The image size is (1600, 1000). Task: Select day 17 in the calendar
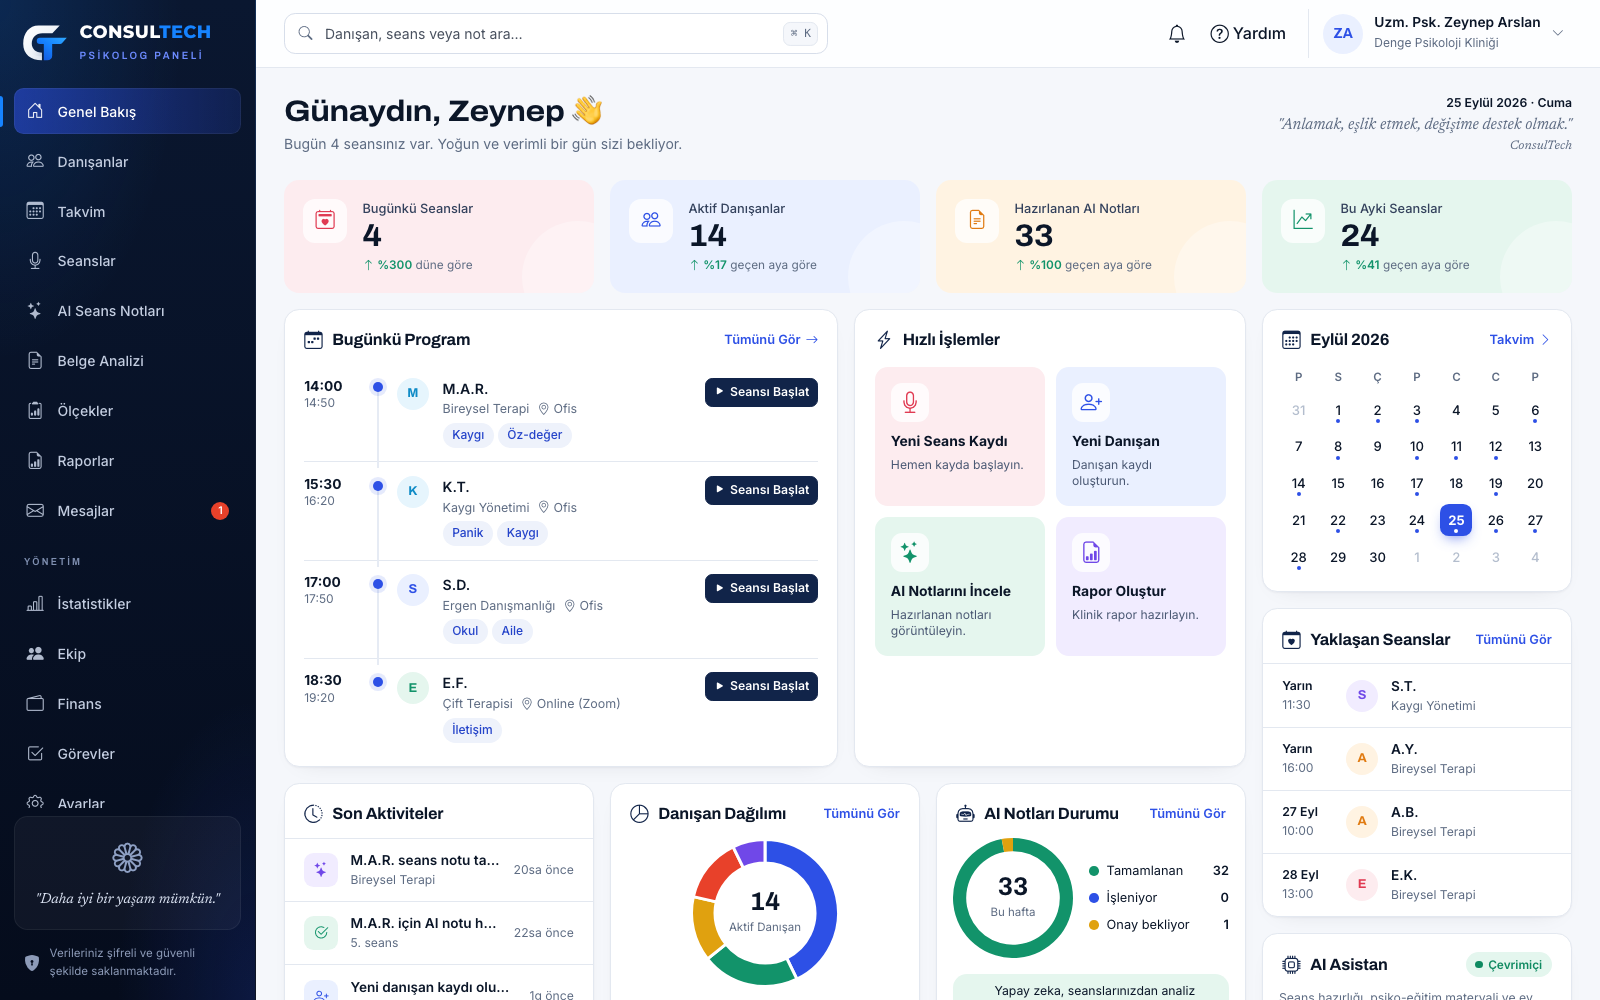[1416, 484]
